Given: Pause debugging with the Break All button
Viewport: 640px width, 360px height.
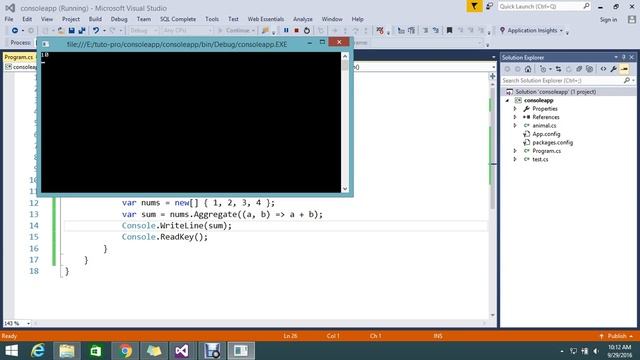Looking at the screenshot, I should pos(286,31).
